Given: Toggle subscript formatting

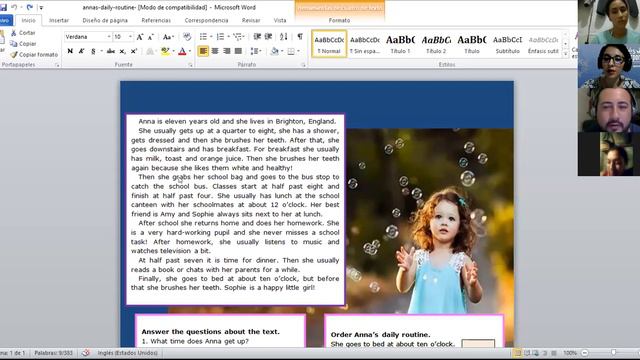Looking at the screenshot, I should (122, 51).
